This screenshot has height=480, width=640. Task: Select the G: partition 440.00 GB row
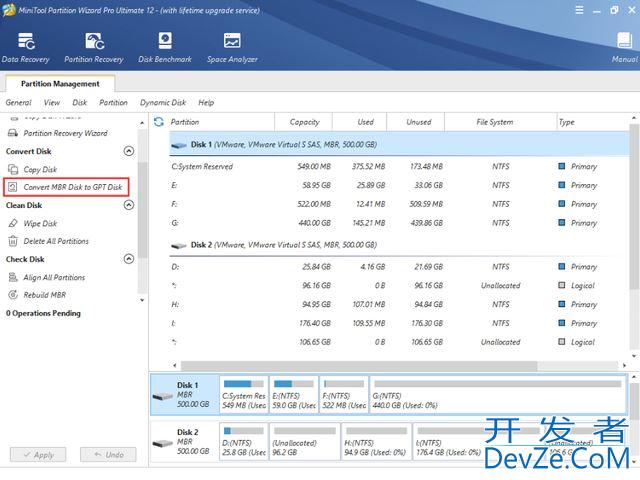(x=399, y=223)
